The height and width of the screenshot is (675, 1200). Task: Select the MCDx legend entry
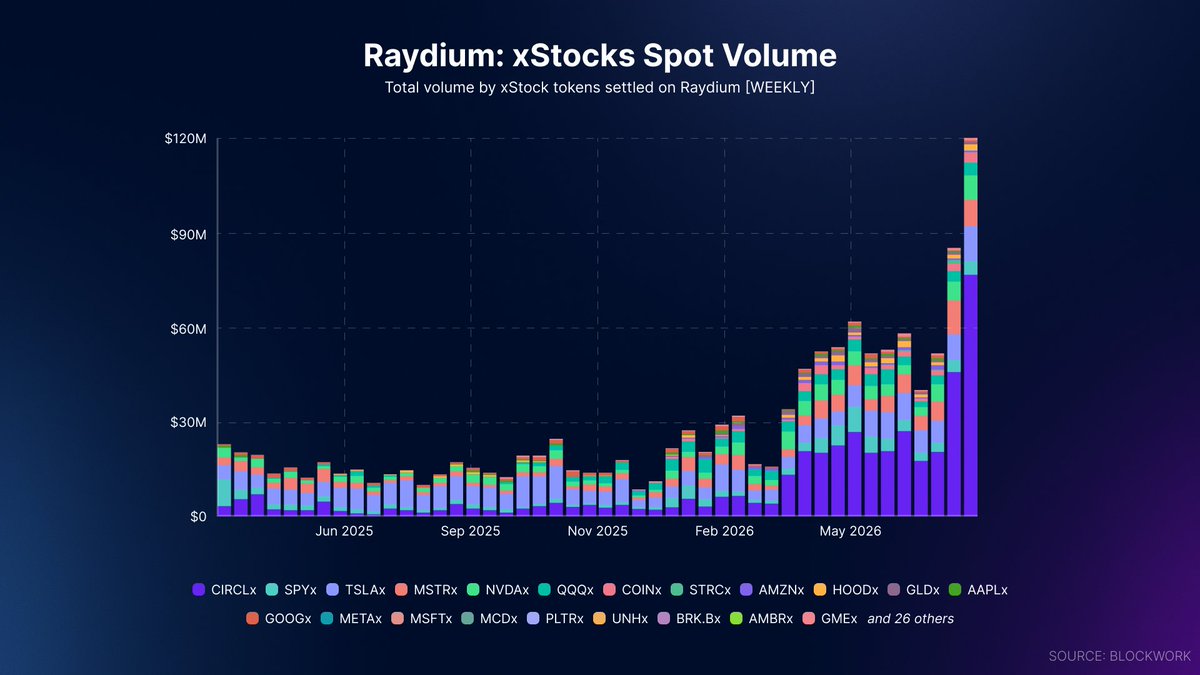click(488, 619)
